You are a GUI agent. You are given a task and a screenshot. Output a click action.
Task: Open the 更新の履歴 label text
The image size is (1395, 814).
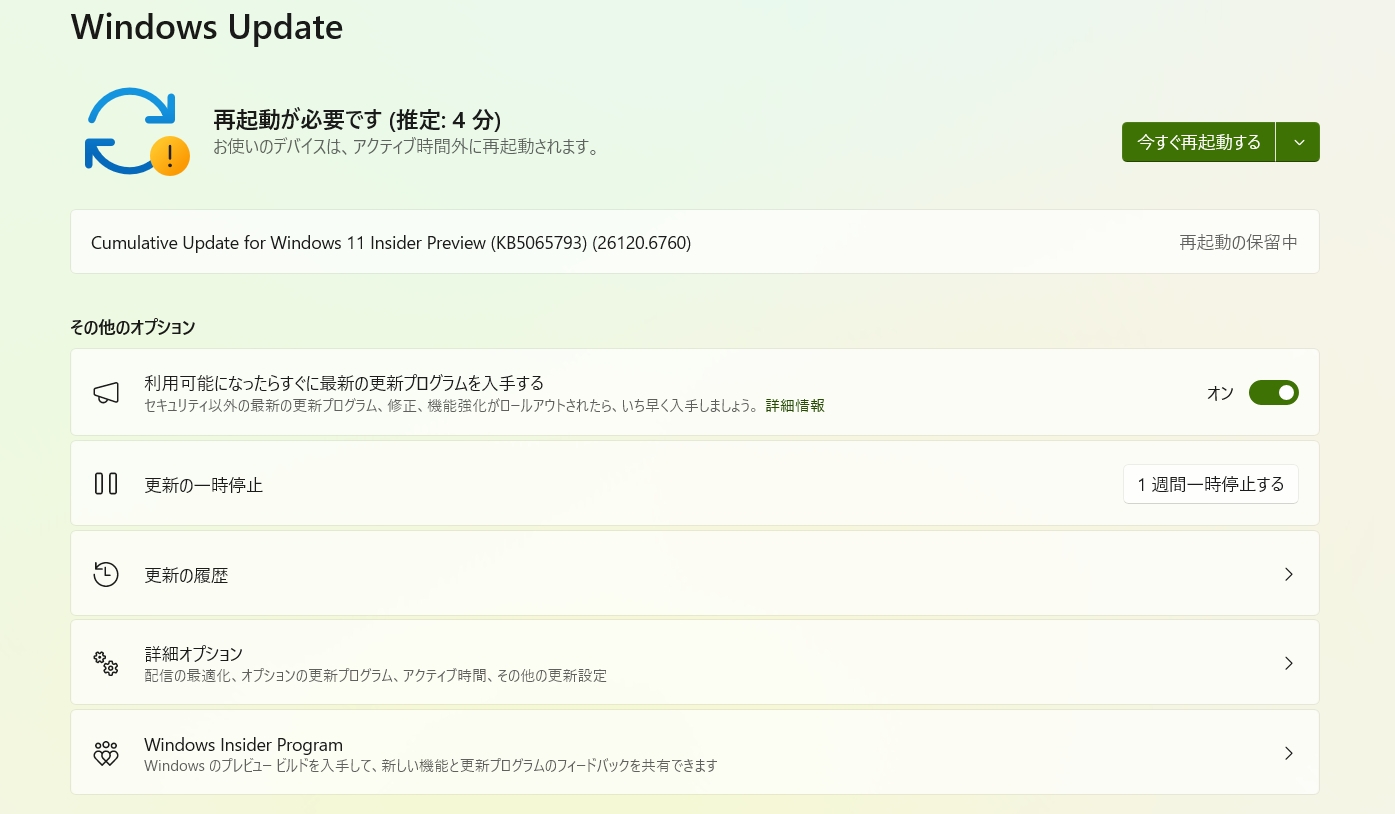[187, 575]
